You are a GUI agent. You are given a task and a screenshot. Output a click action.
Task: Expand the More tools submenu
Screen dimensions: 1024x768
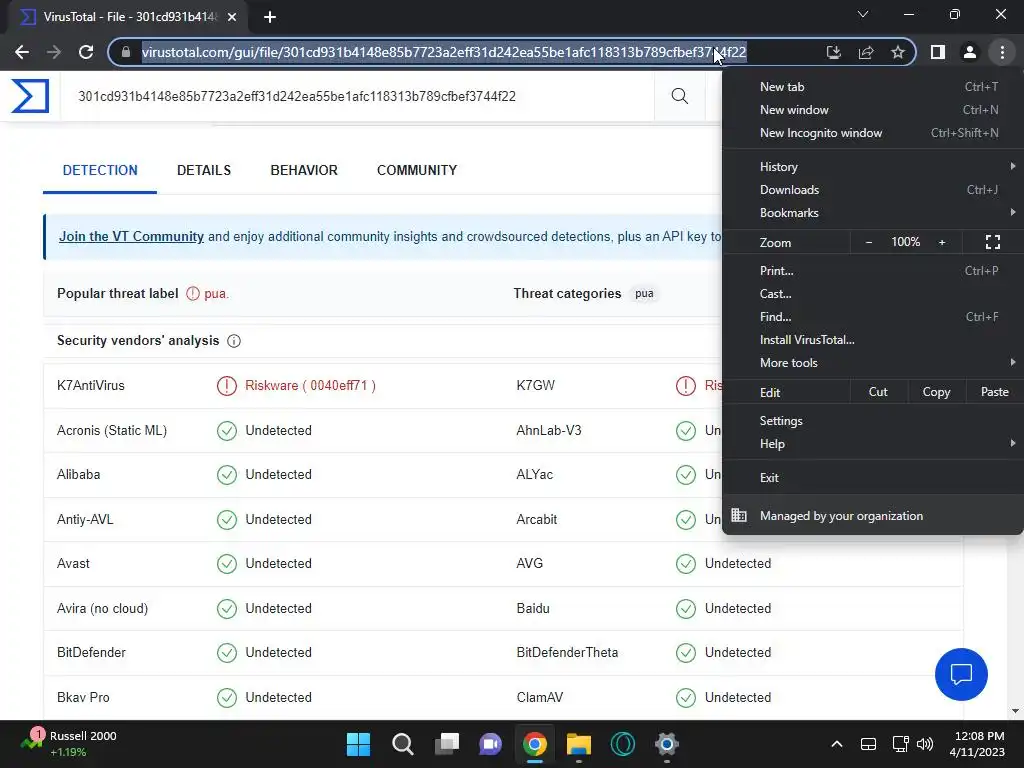pos(872,362)
